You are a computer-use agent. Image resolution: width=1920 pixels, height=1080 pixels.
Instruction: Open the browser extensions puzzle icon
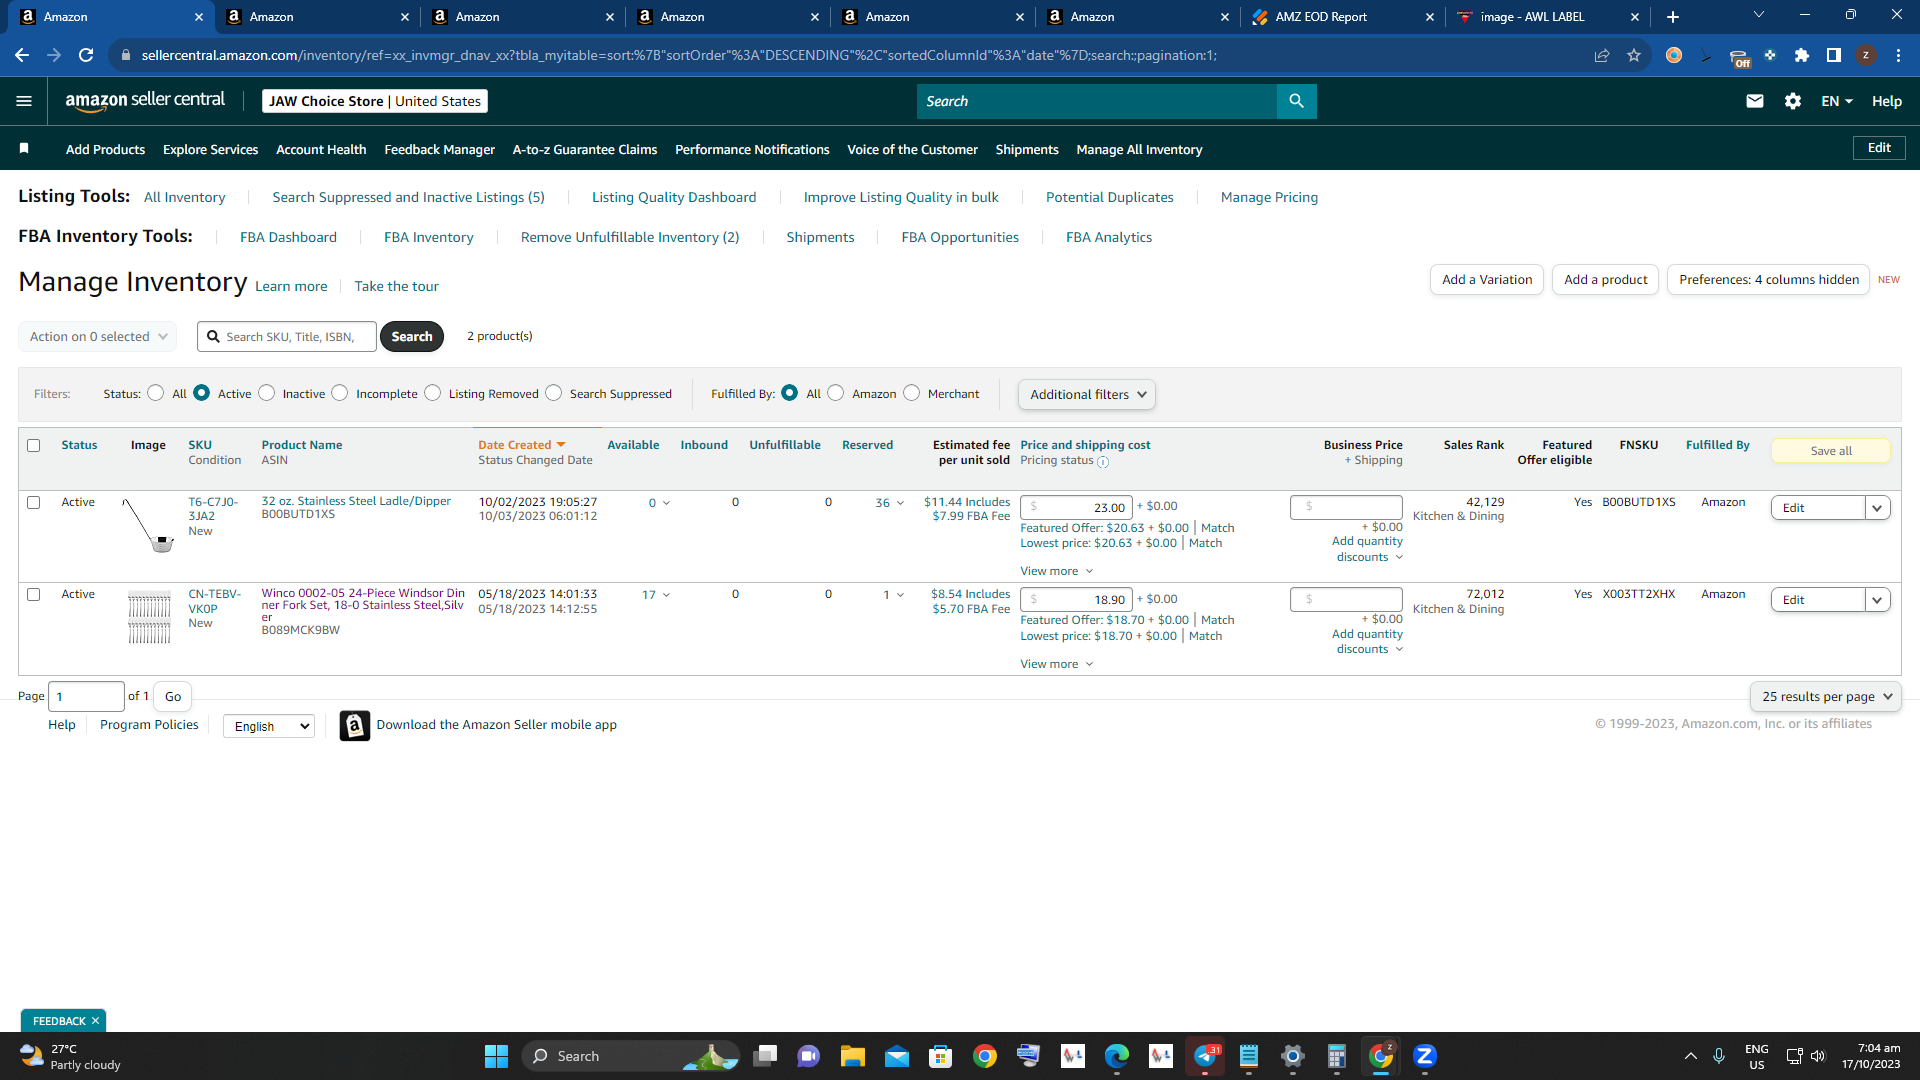1802,55
